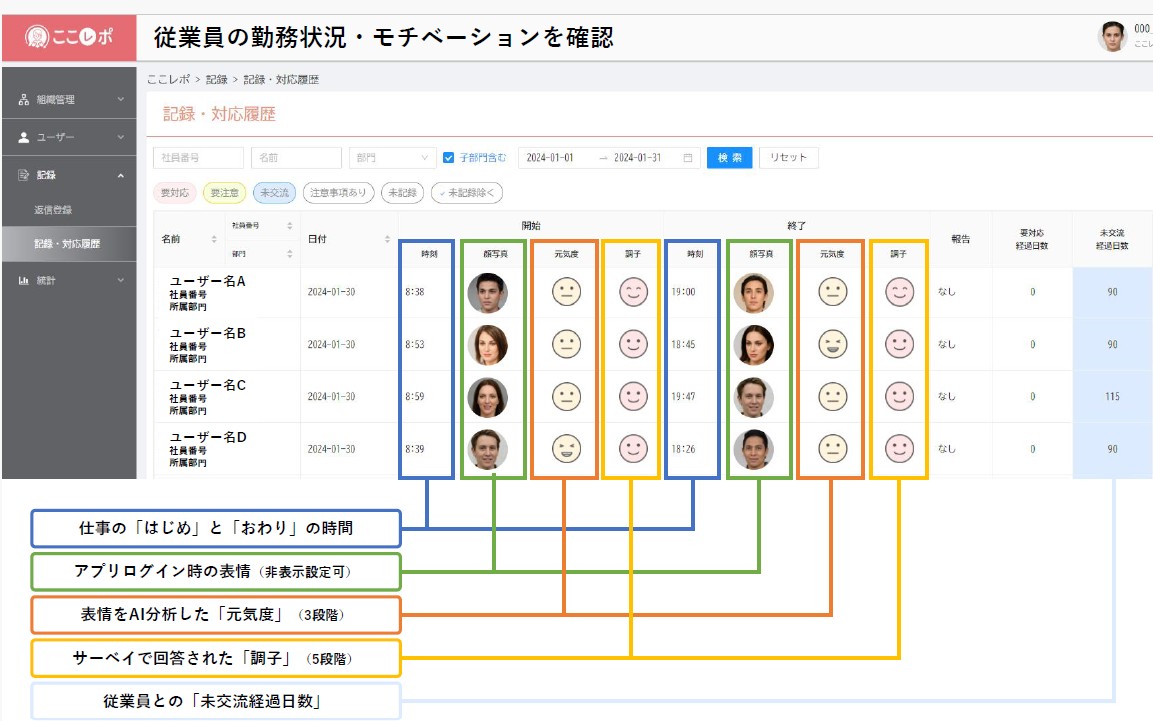The height and width of the screenshot is (721, 1153).
Task: Click the 未交流経過日数 value 115
Action: 1112,396
